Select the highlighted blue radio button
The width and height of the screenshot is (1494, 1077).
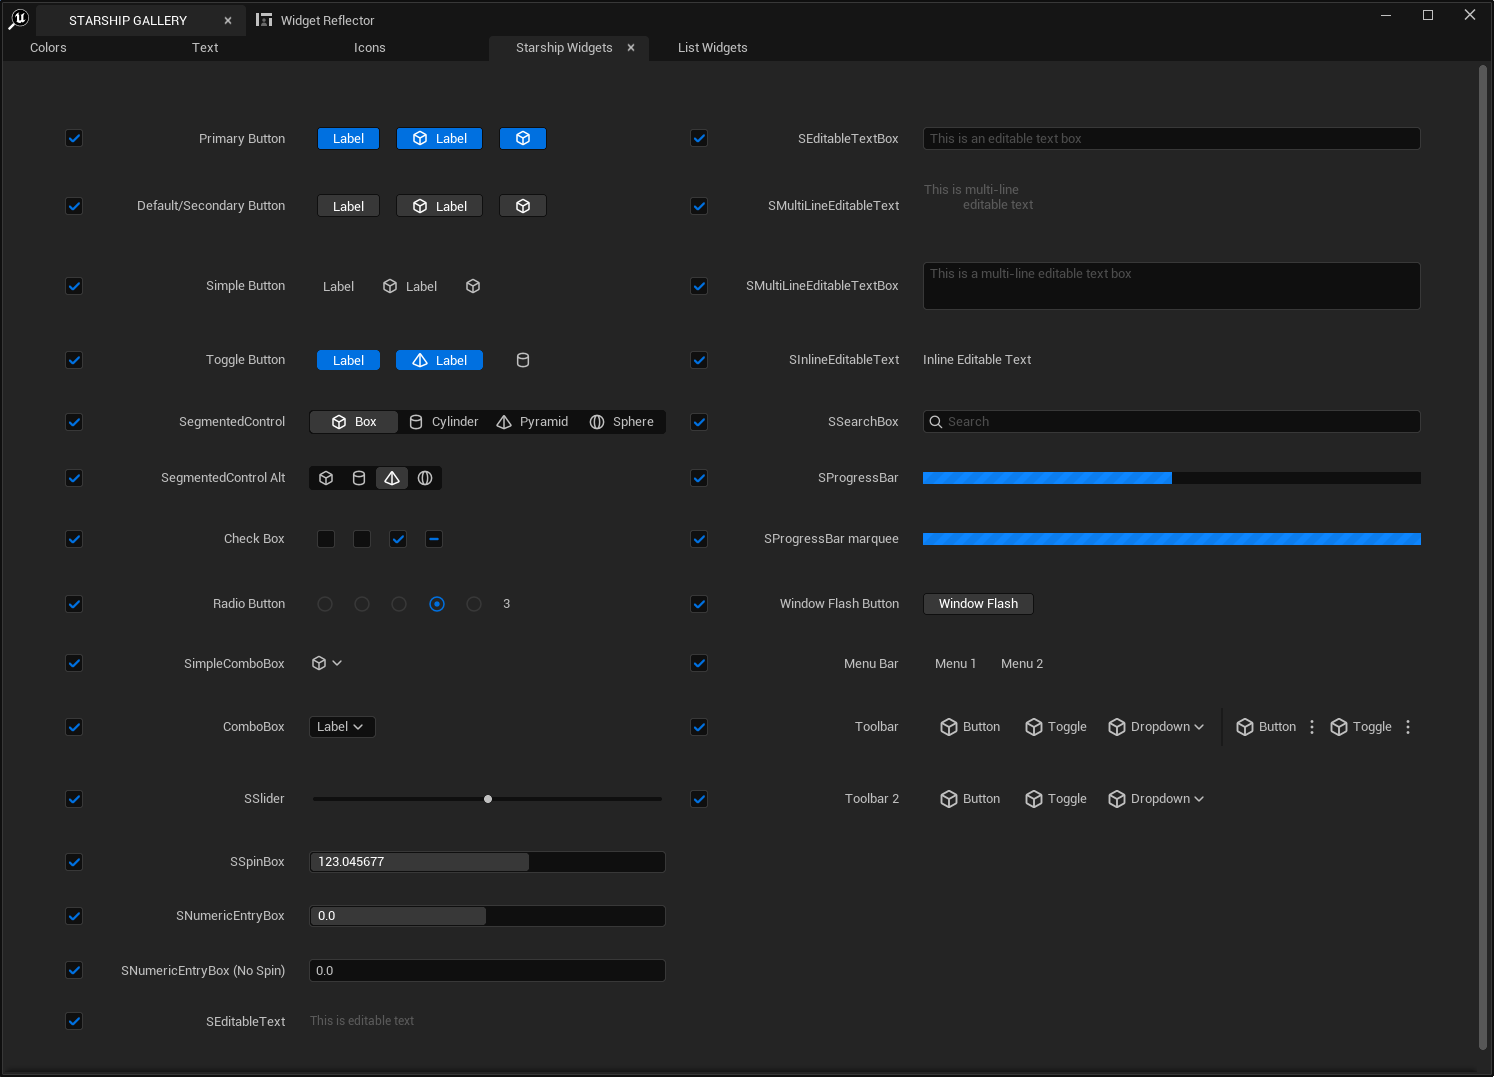437,604
